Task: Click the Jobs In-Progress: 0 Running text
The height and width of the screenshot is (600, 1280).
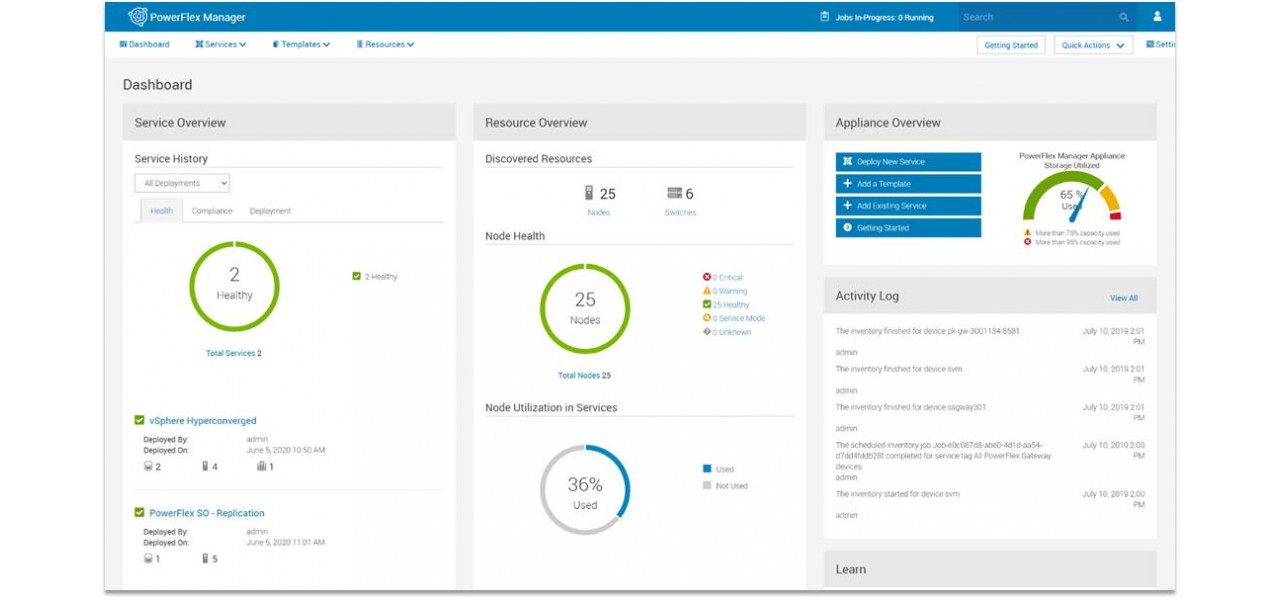Action: click(x=884, y=17)
